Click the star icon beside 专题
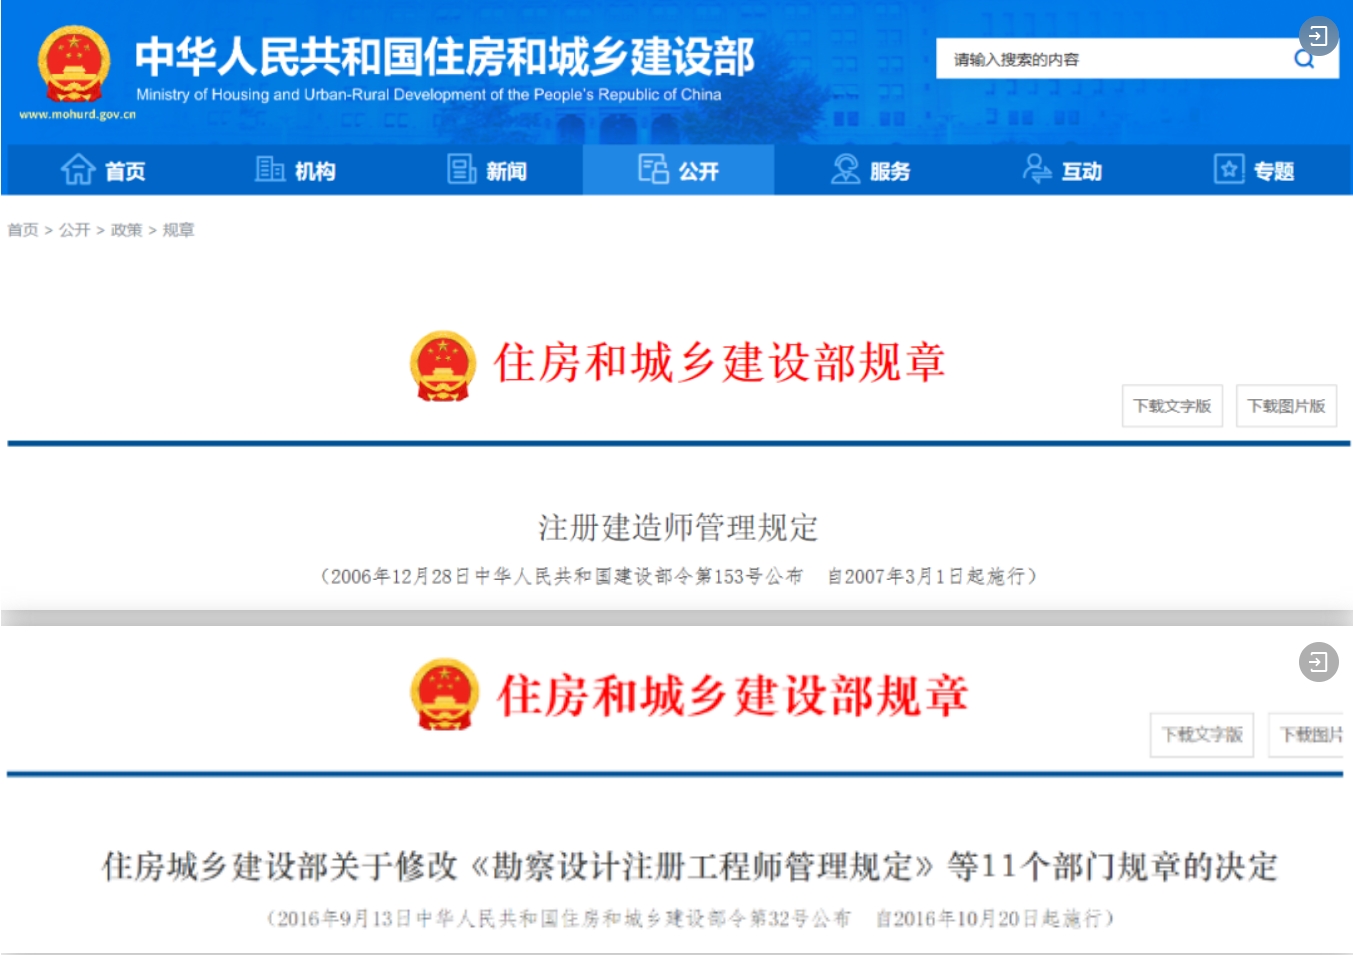The width and height of the screenshot is (1353, 955). click(x=1229, y=169)
